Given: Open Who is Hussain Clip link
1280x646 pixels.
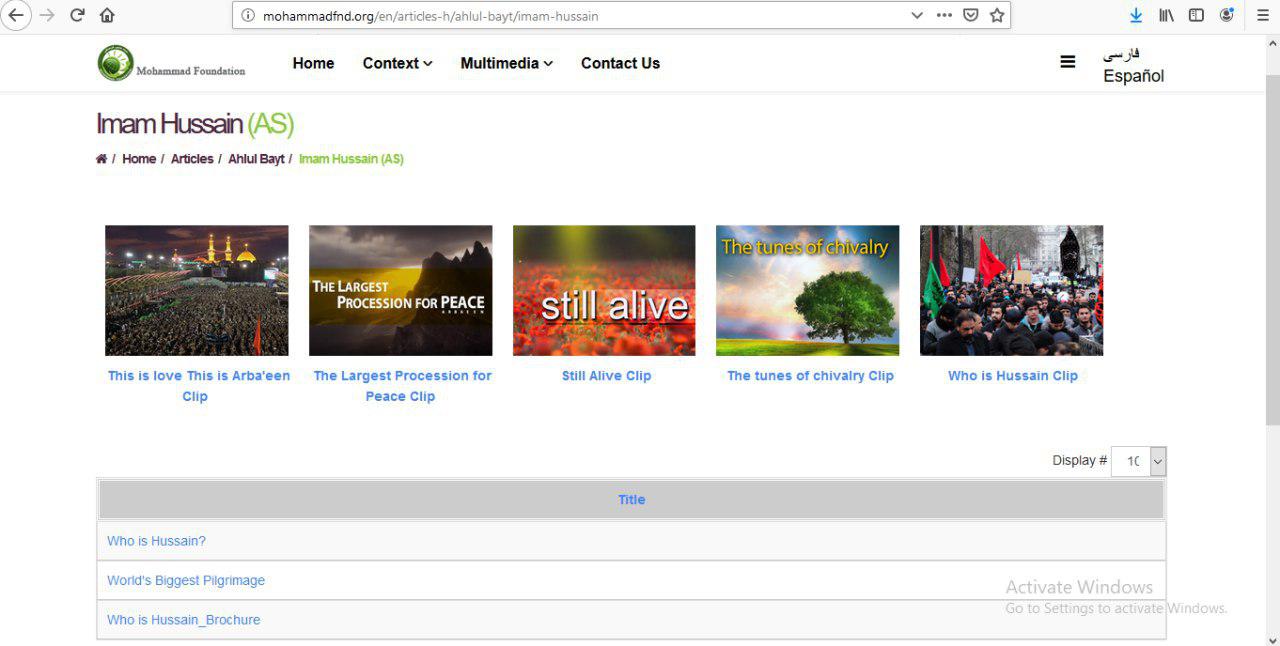Looking at the screenshot, I should (1013, 376).
